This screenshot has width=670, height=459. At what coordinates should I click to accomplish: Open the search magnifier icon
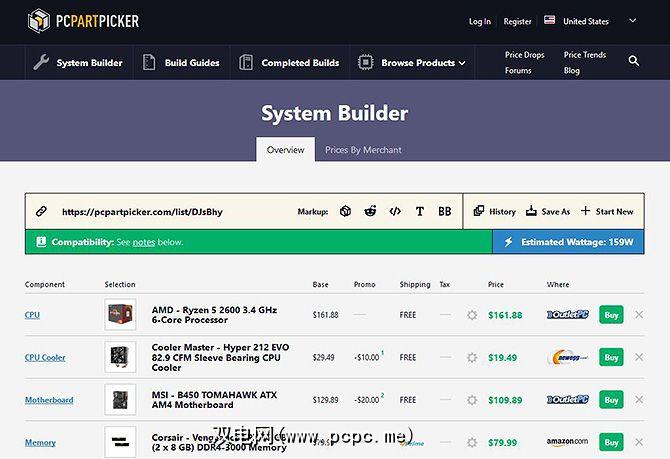(634, 61)
